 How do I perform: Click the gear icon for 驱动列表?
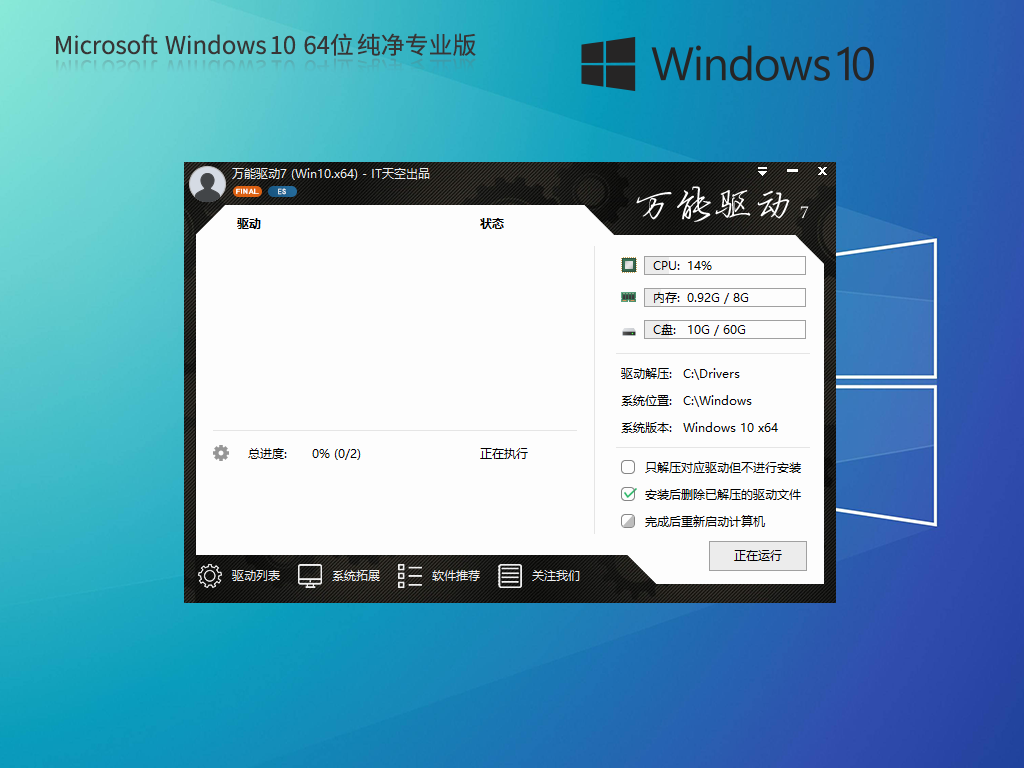(210, 575)
